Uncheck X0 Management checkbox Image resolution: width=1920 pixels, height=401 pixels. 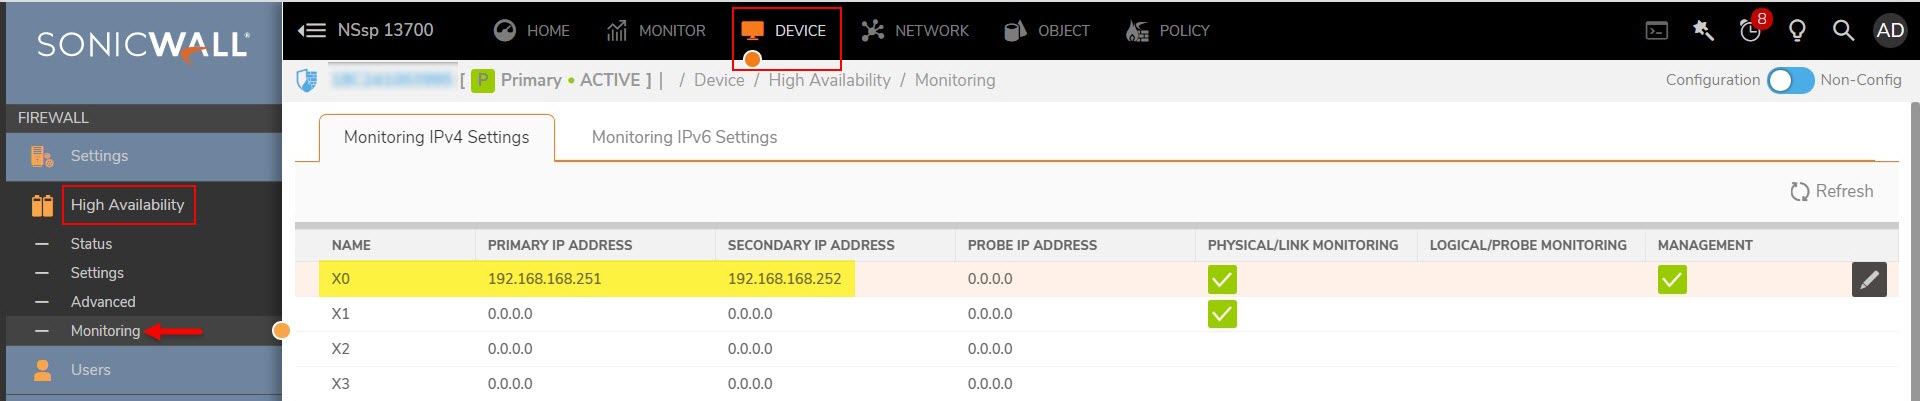coord(1672,279)
